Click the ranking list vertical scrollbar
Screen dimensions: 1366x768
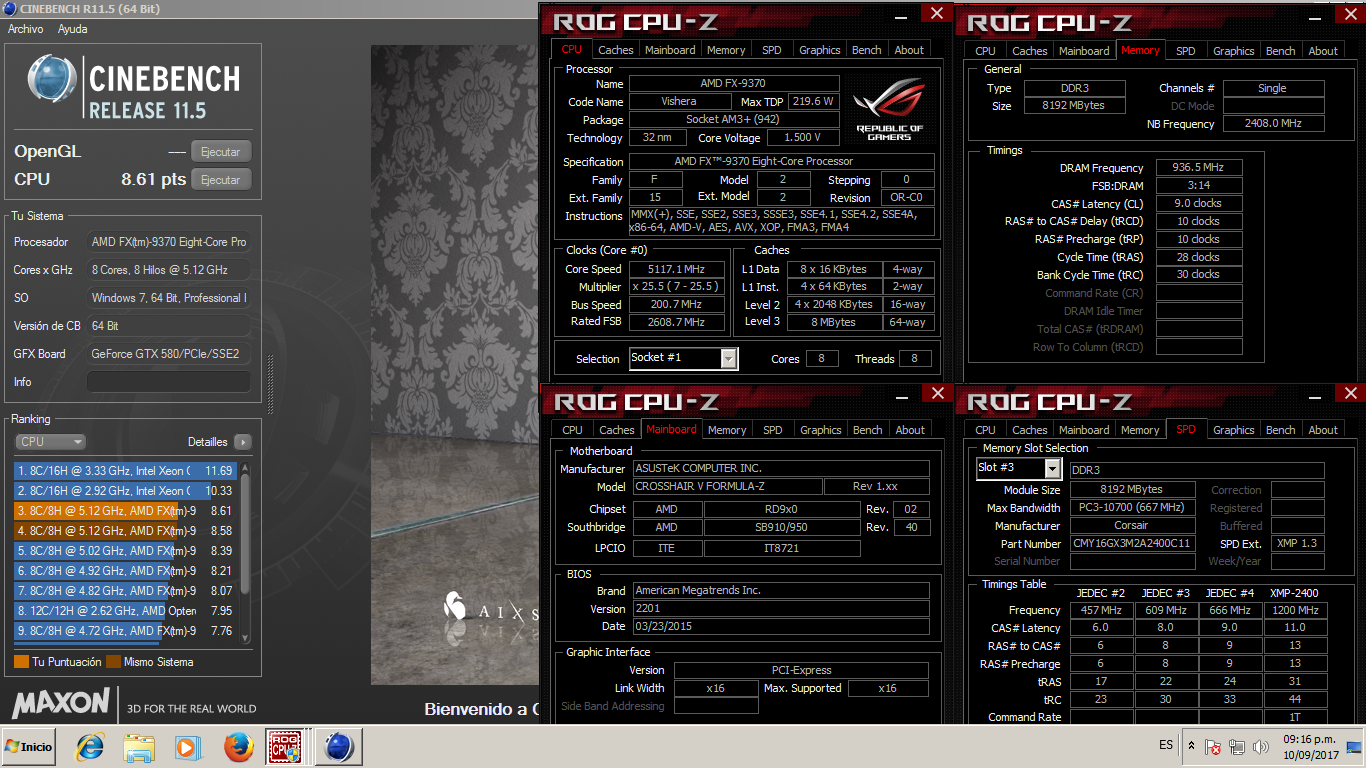[x=245, y=552]
